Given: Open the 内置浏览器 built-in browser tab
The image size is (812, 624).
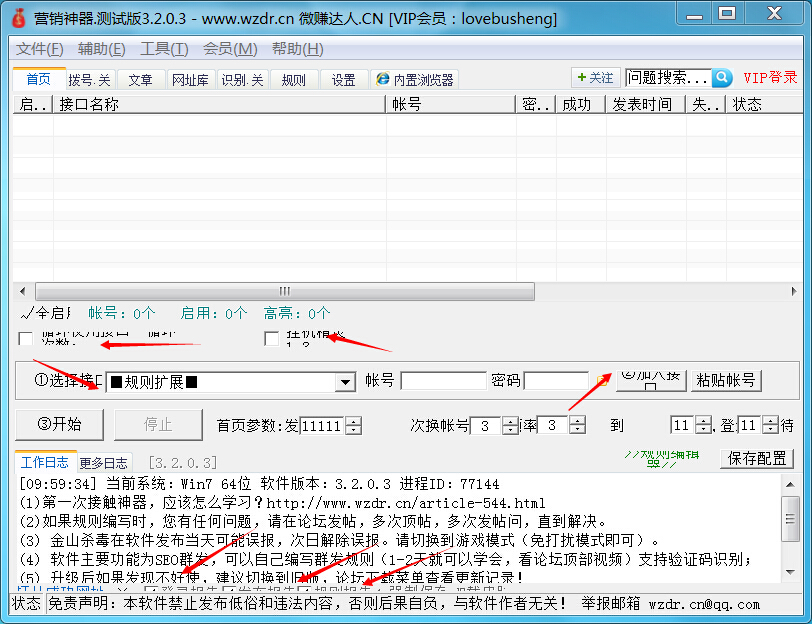Looking at the screenshot, I should coord(415,80).
